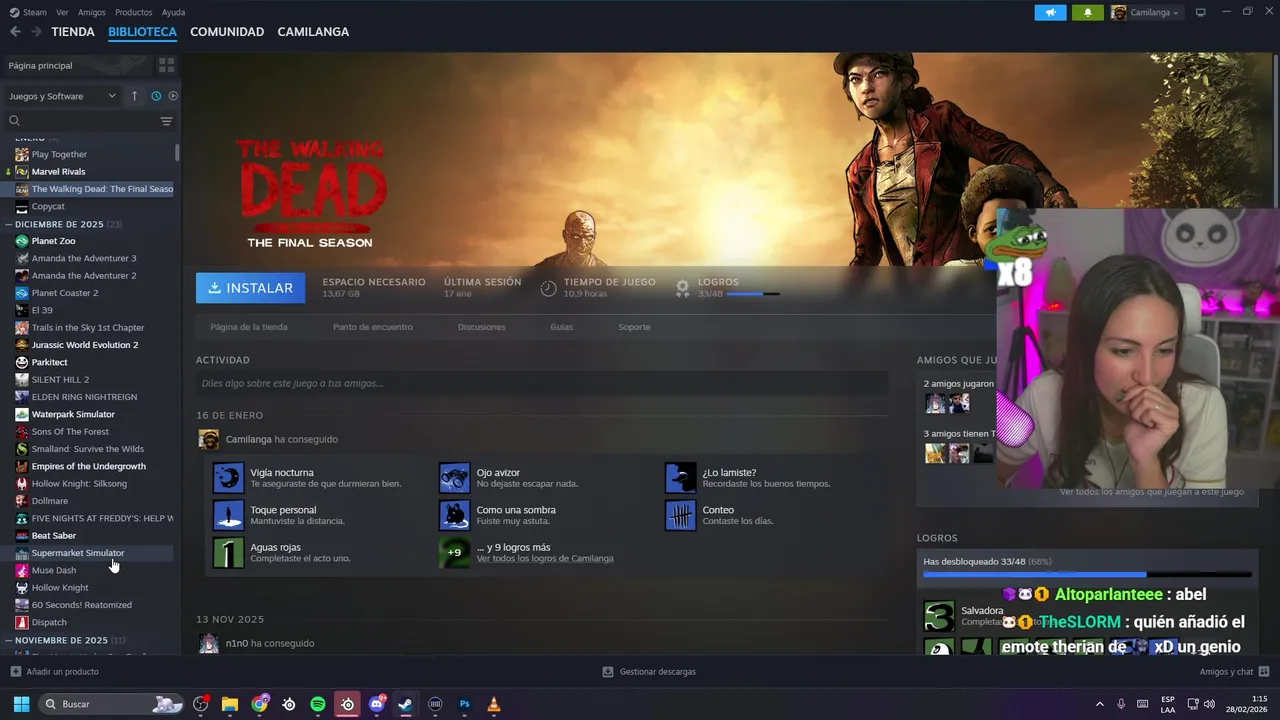Image resolution: width=1280 pixels, height=720 pixels.
Task: Open Página de la tienda link
Action: [x=249, y=327]
